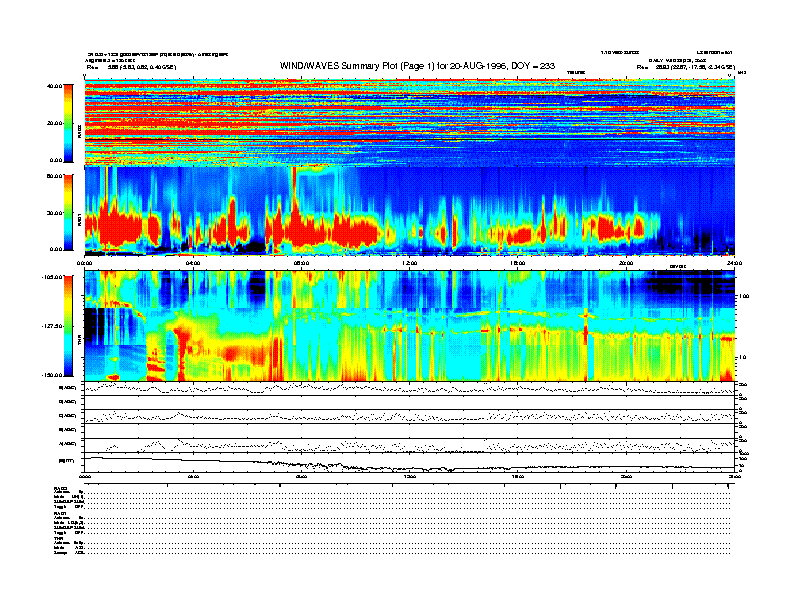Click inside the TNR spectrogram panel
Image resolution: width=792 pixels, height=612 pixels.
point(410,326)
